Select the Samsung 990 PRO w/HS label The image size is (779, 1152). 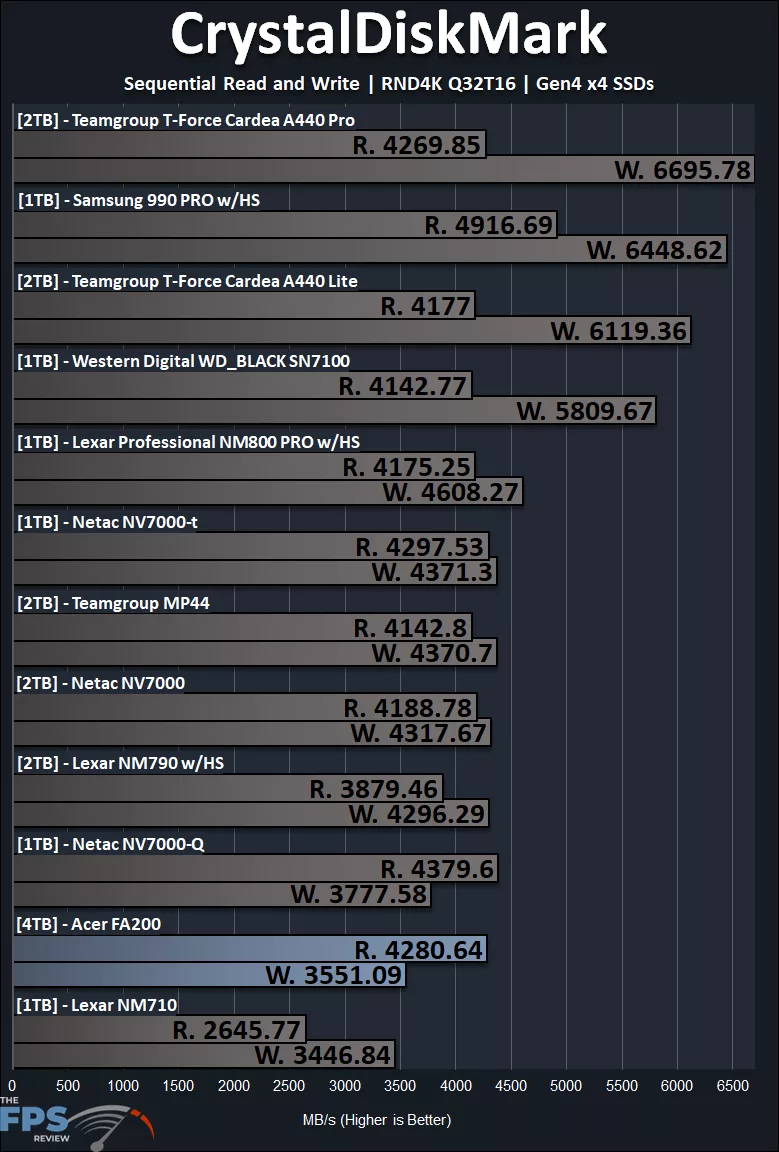[x=139, y=201]
